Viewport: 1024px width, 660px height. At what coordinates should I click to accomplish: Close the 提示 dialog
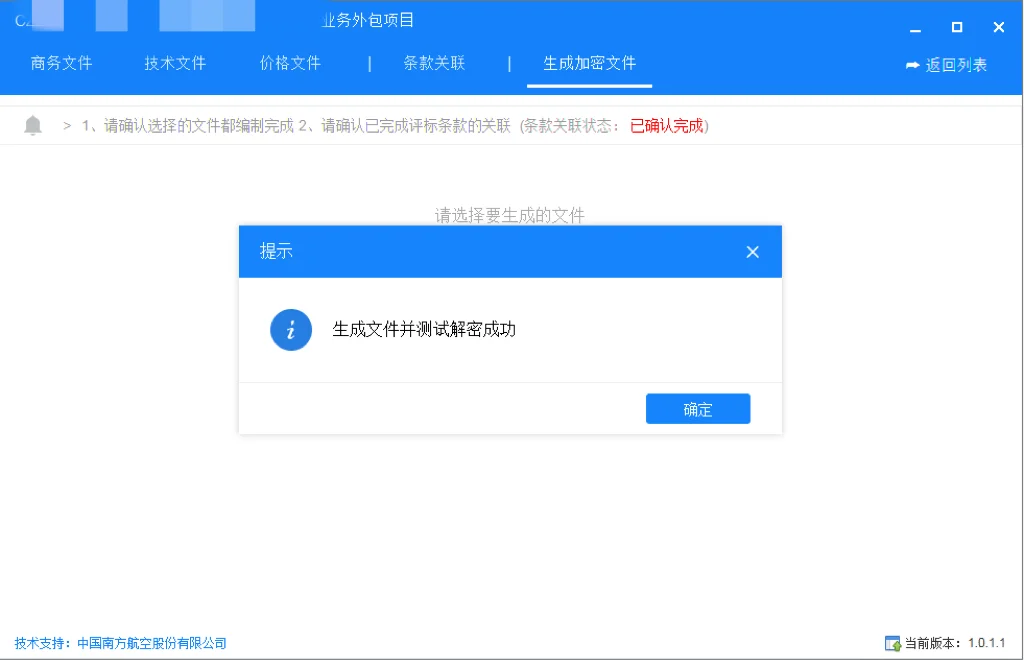click(752, 251)
